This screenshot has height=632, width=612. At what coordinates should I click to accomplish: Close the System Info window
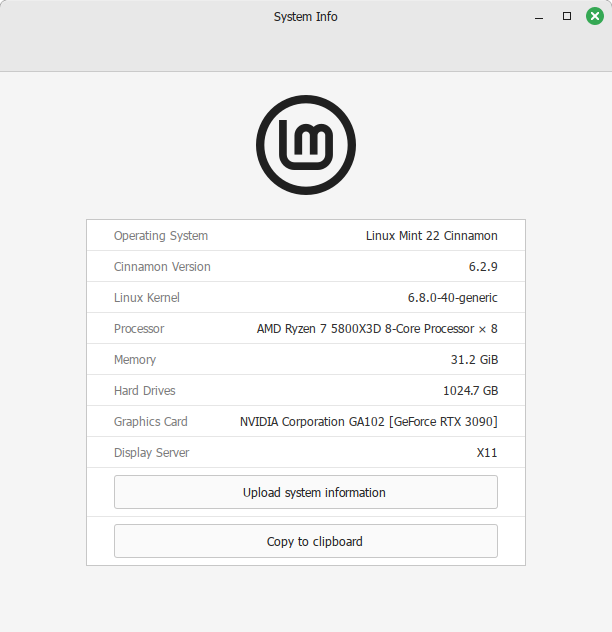pyautogui.click(x=595, y=16)
